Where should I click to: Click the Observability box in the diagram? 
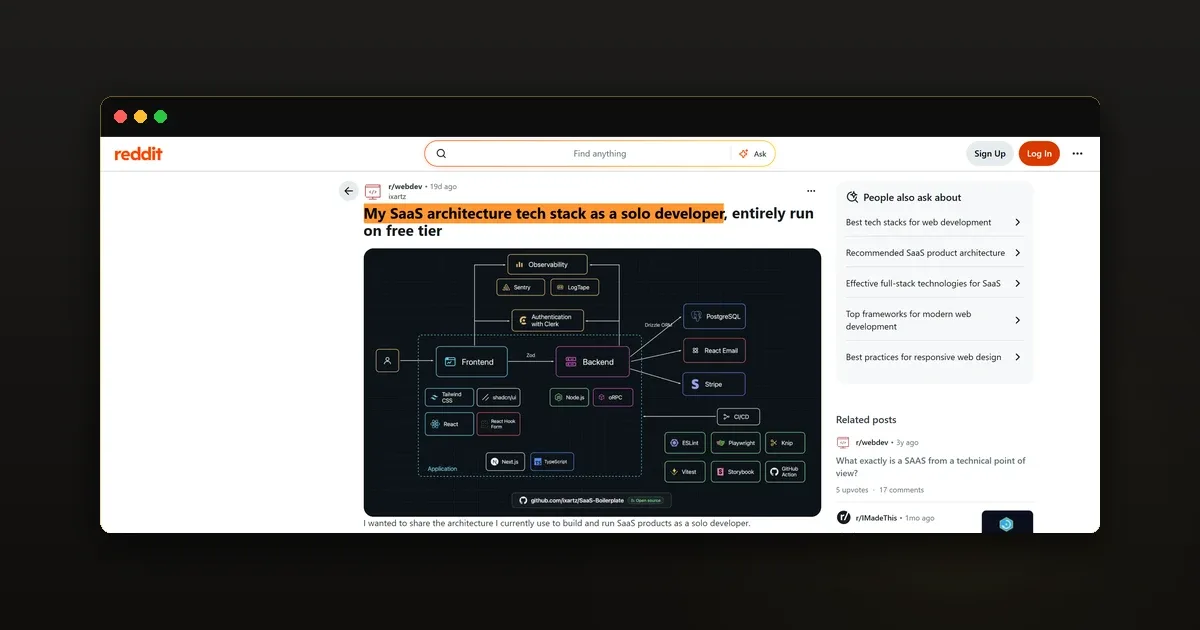pyautogui.click(x=547, y=264)
